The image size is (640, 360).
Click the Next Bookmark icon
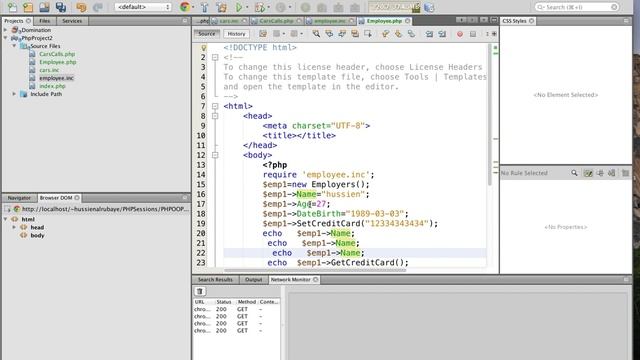(x=398, y=34)
